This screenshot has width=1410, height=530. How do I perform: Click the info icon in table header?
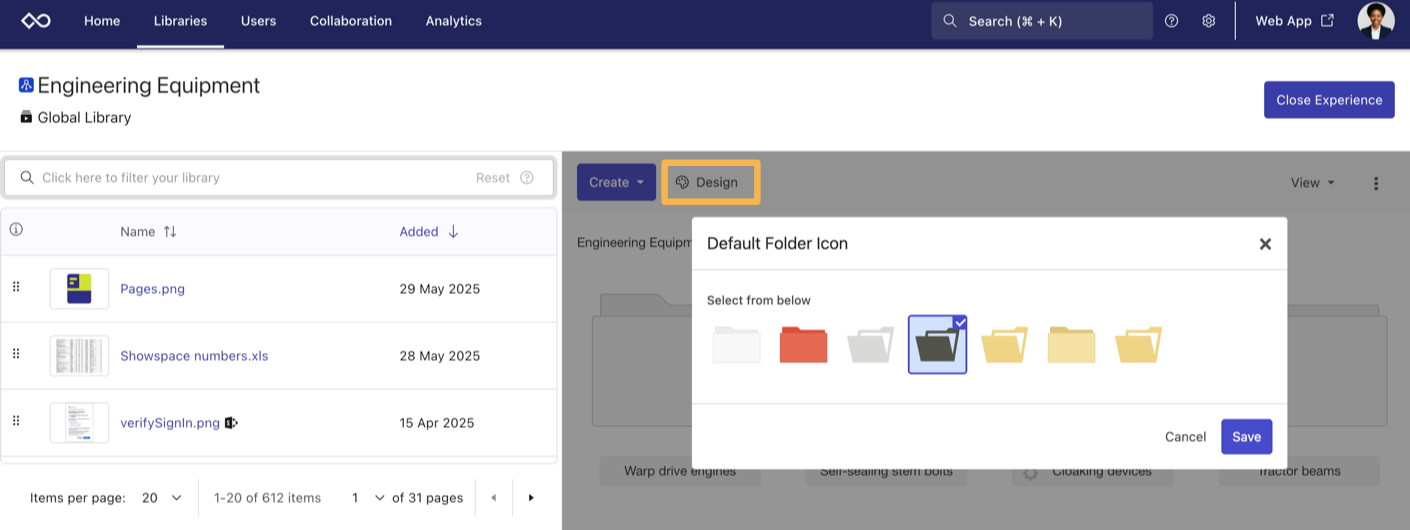coord(16,230)
